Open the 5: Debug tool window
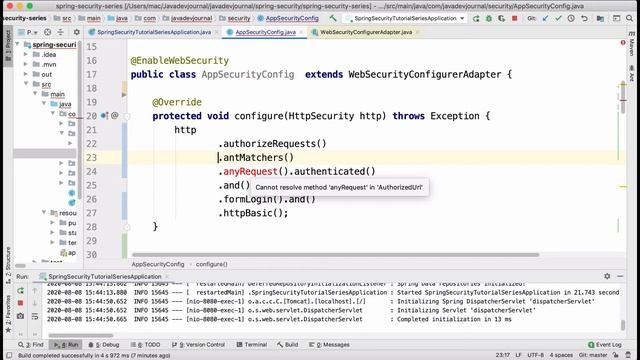Viewport: 640px width, 360px height. [x=104, y=344]
